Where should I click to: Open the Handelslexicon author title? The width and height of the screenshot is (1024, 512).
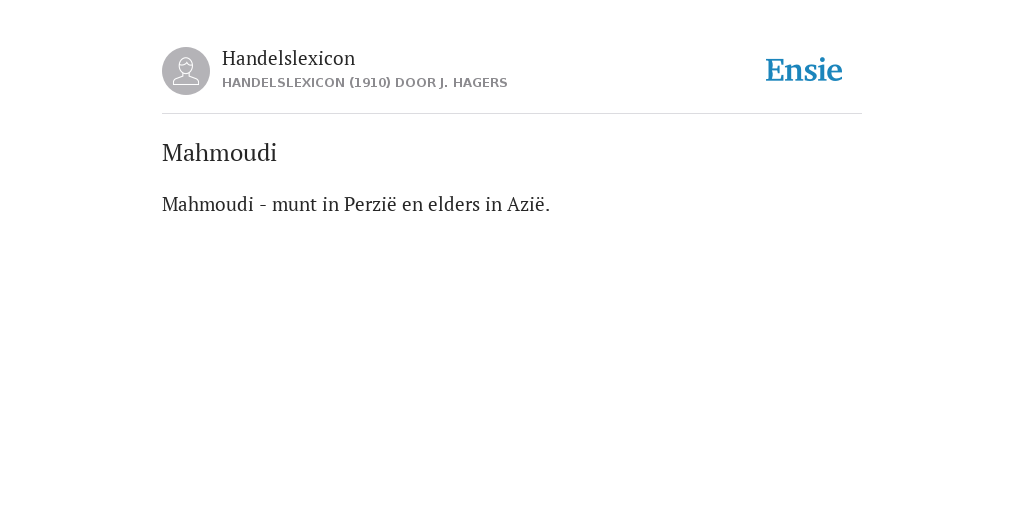pos(289,58)
